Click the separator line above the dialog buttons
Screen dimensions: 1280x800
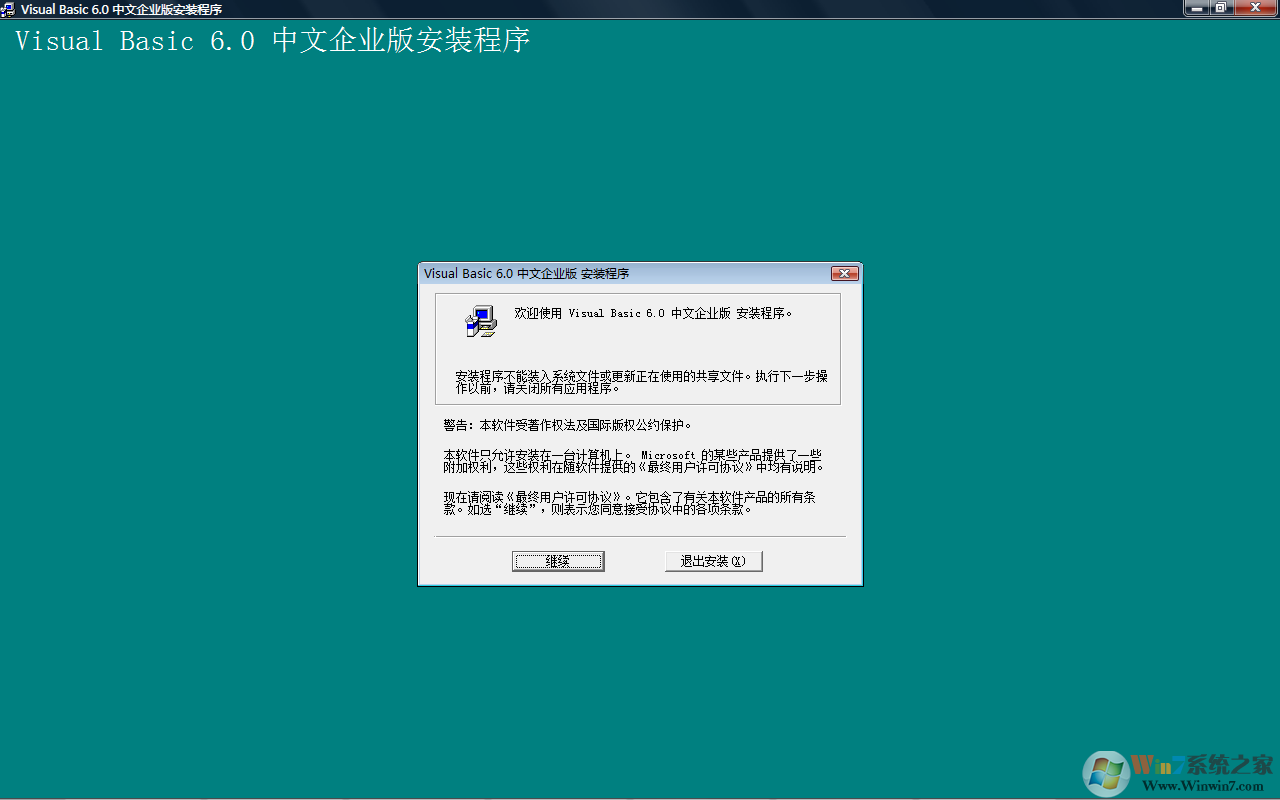tap(640, 537)
